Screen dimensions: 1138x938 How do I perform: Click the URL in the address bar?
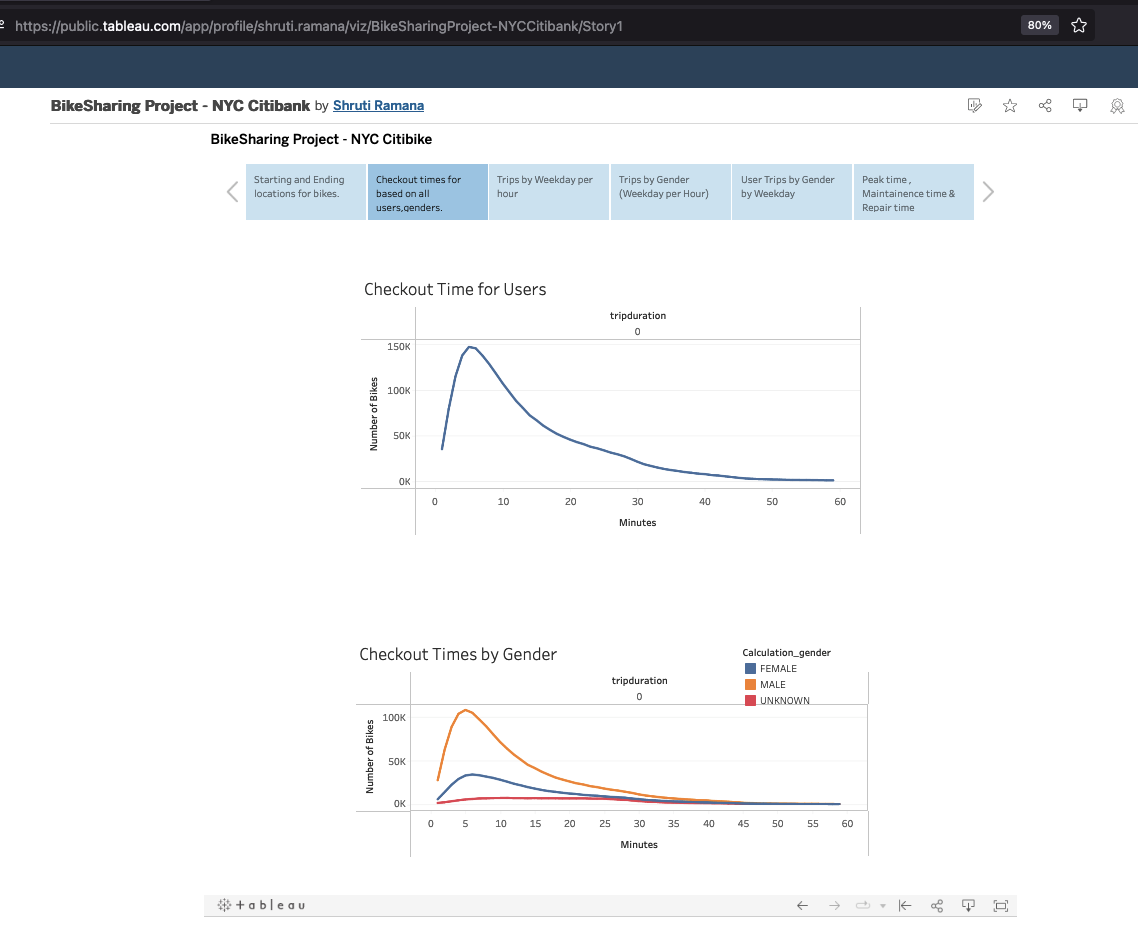click(x=319, y=26)
